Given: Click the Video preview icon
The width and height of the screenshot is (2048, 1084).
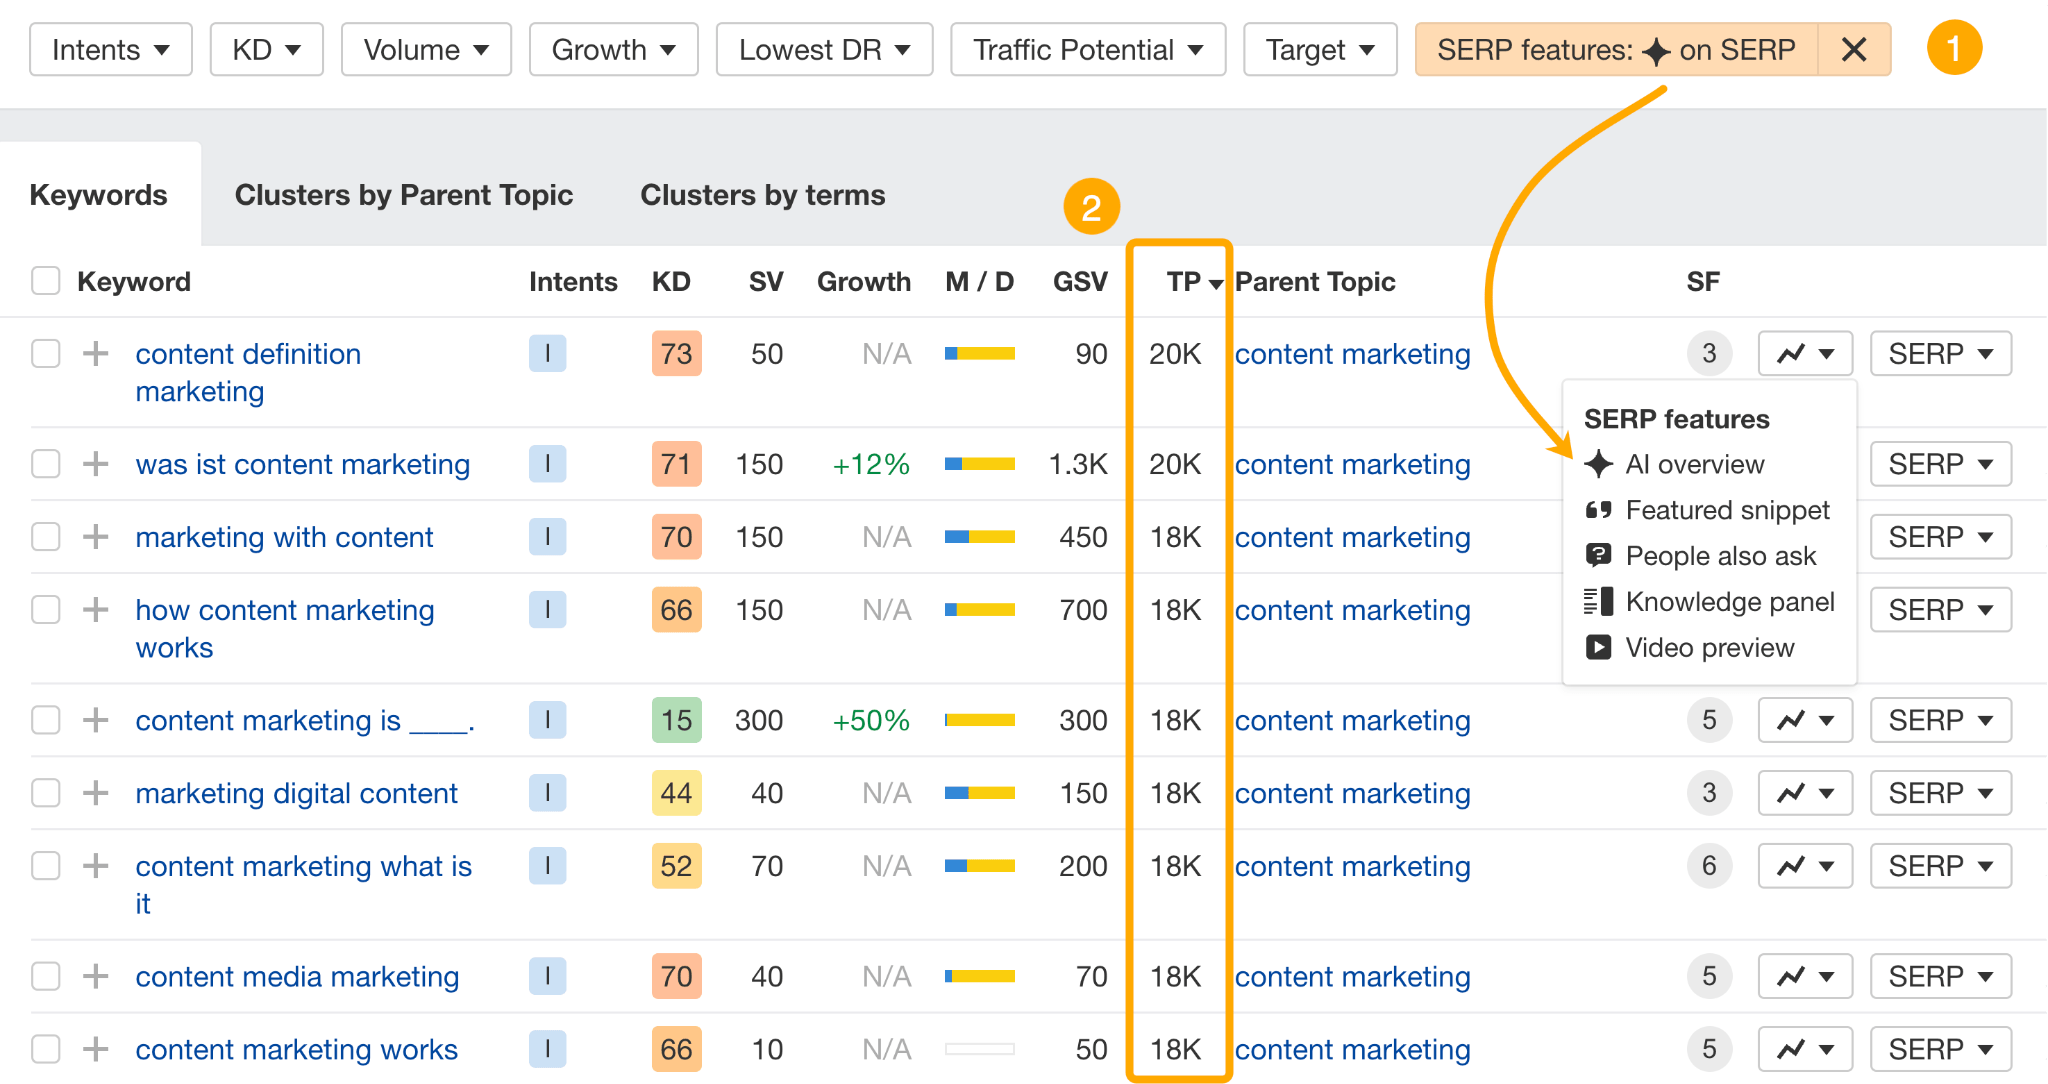Looking at the screenshot, I should click(x=1599, y=647).
